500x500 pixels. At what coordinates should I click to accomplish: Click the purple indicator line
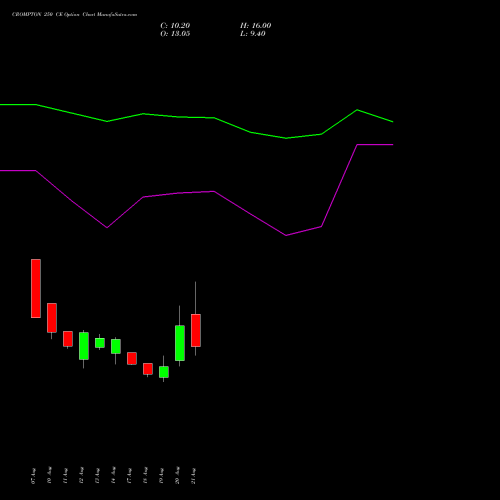197,192
